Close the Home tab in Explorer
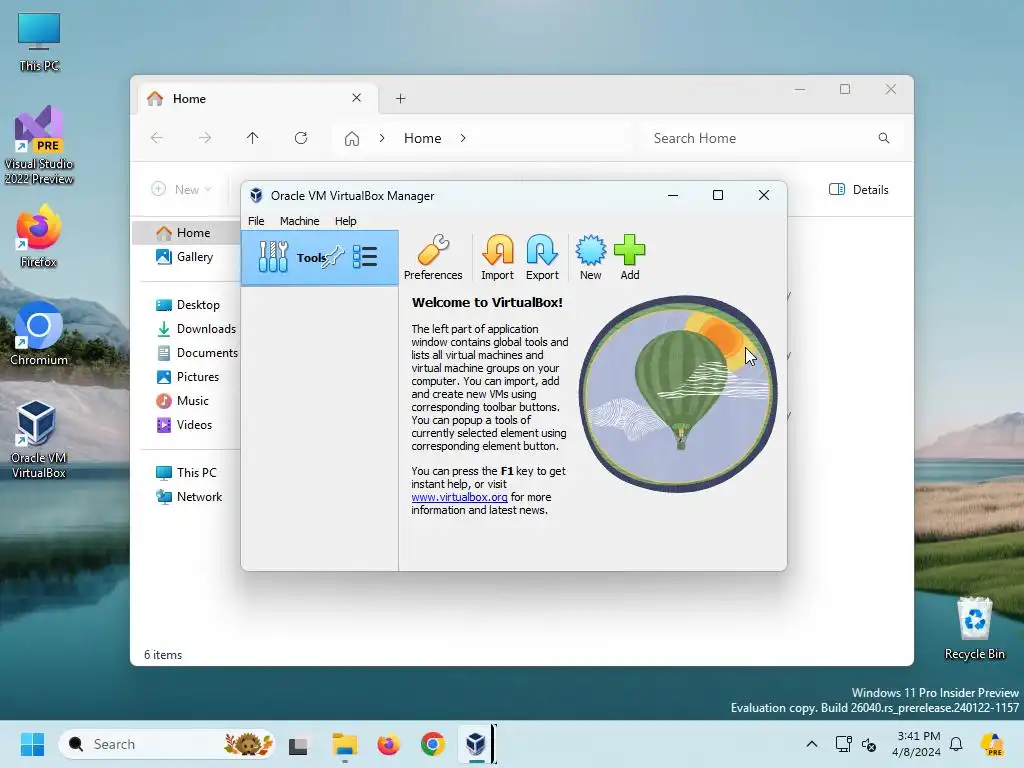1024x768 pixels. [357, 98]
